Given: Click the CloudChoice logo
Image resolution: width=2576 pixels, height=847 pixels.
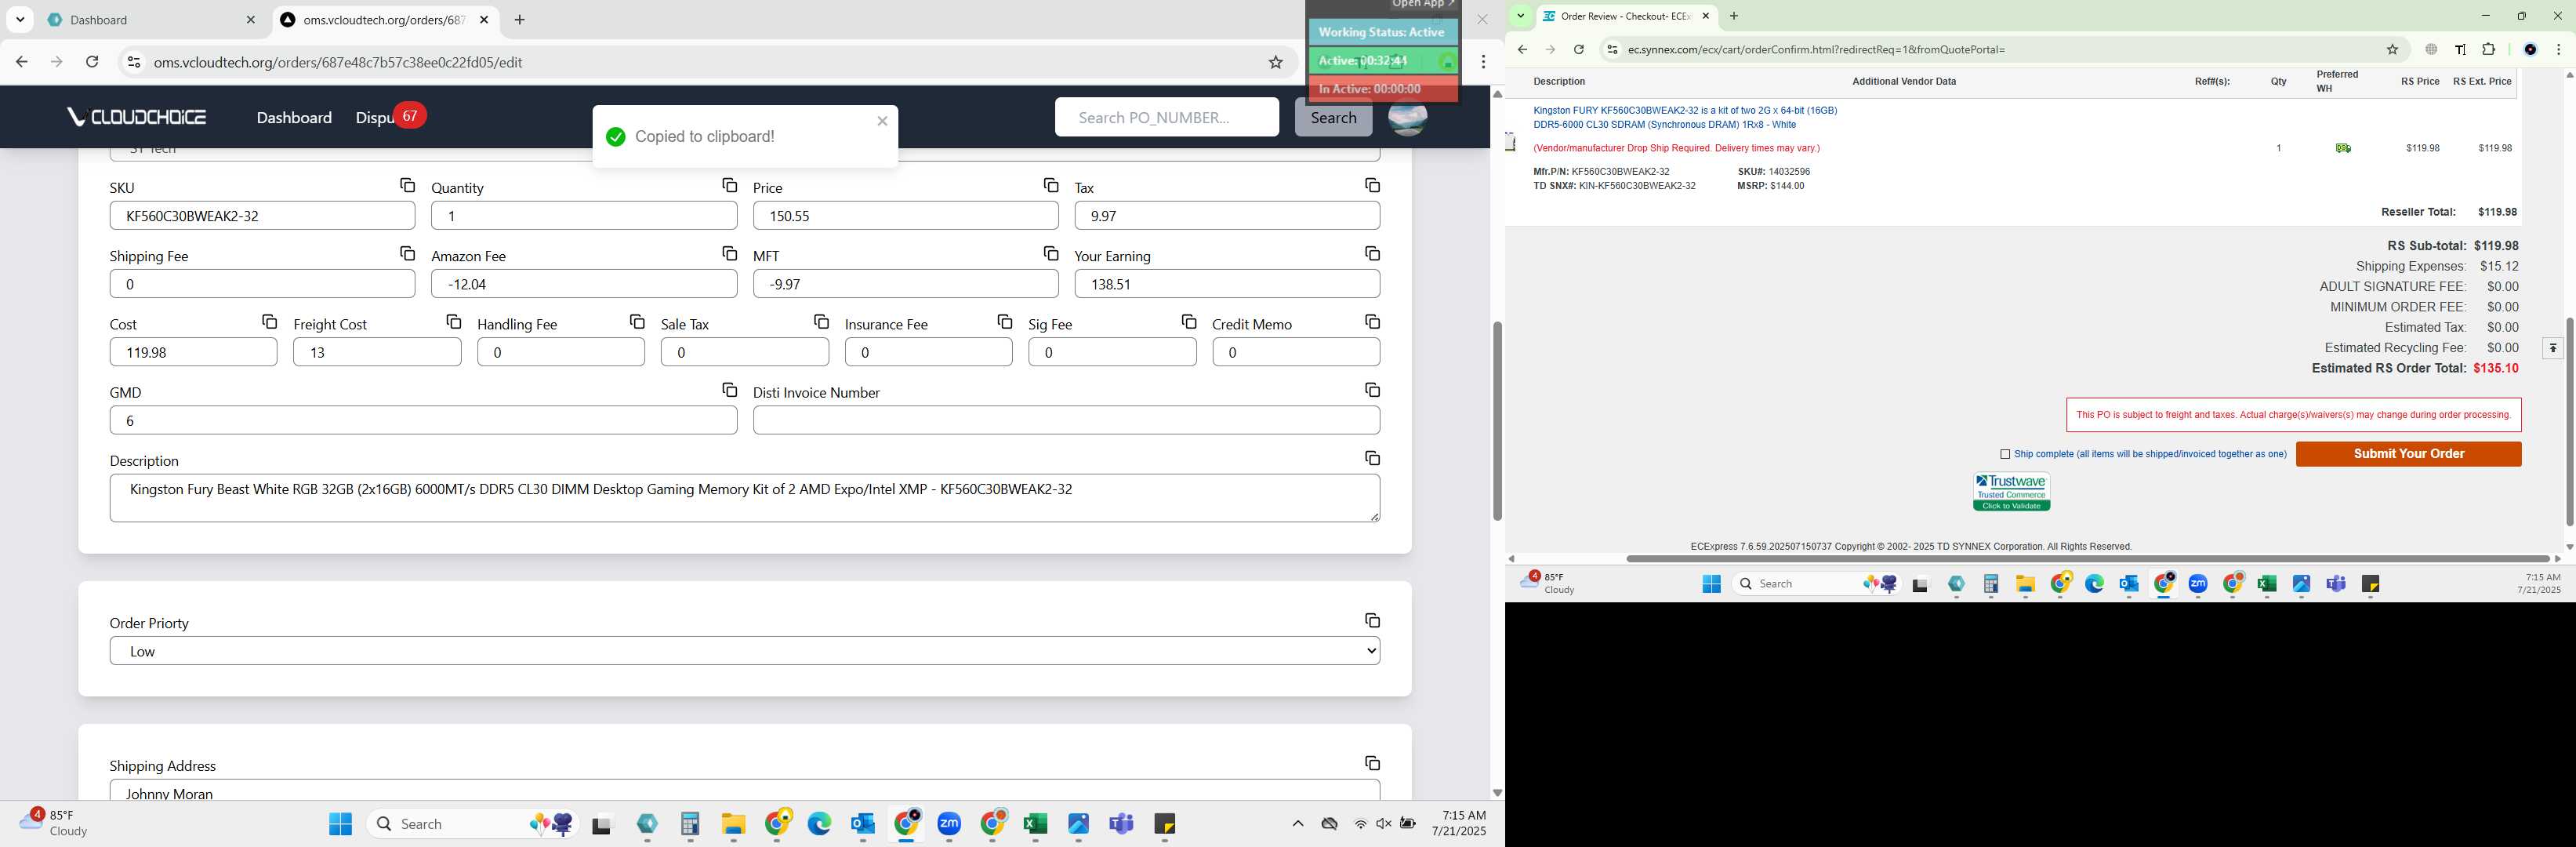Looking at the screenshot, I should (136, 117).
